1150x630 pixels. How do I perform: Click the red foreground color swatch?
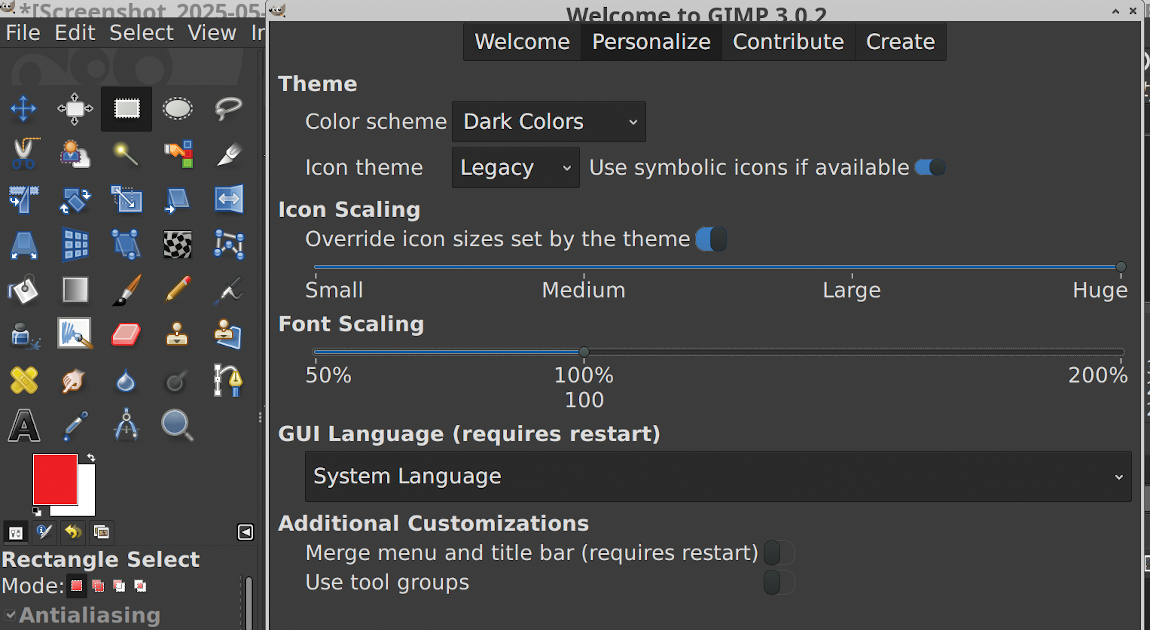[x=53, y=477]
